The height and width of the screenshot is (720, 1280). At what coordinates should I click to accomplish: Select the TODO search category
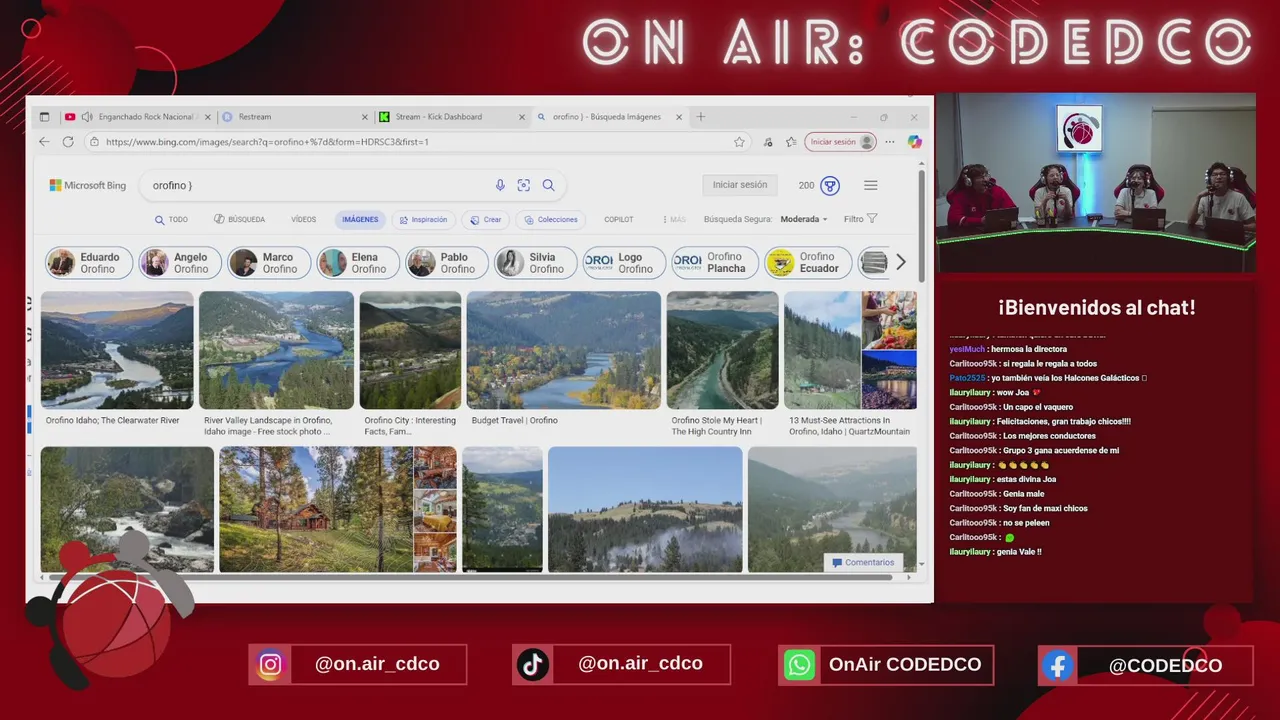pyautogui.click(x=171, y=219)
